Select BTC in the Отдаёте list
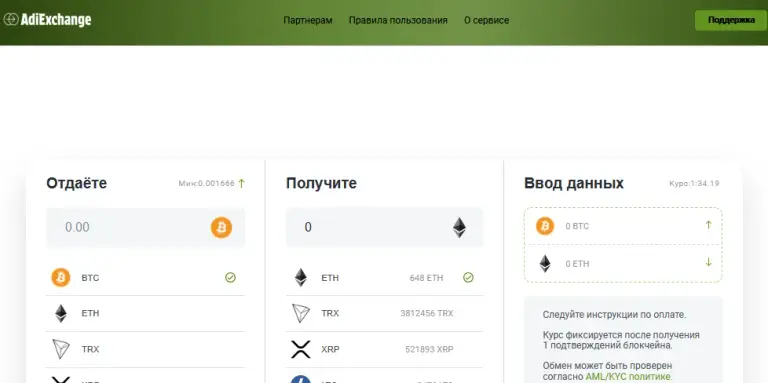Viewport: 768px width, 383px height. [x=145, y=278]
